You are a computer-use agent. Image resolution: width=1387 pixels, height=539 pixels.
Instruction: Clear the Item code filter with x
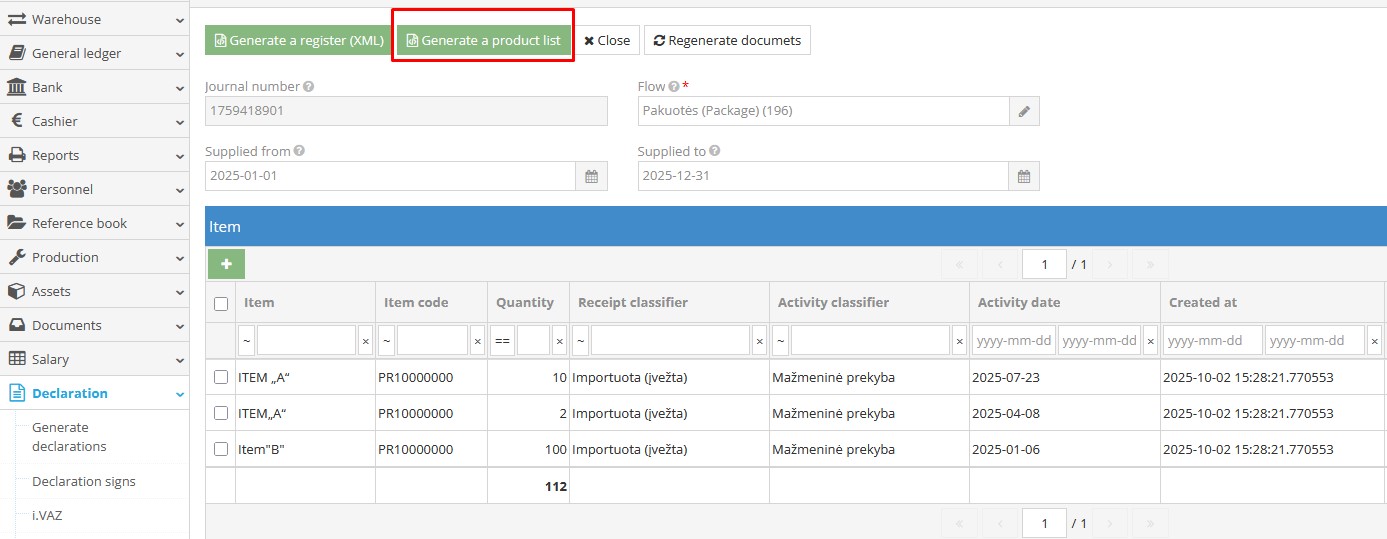pyautogui.click(x=477, y=341)
